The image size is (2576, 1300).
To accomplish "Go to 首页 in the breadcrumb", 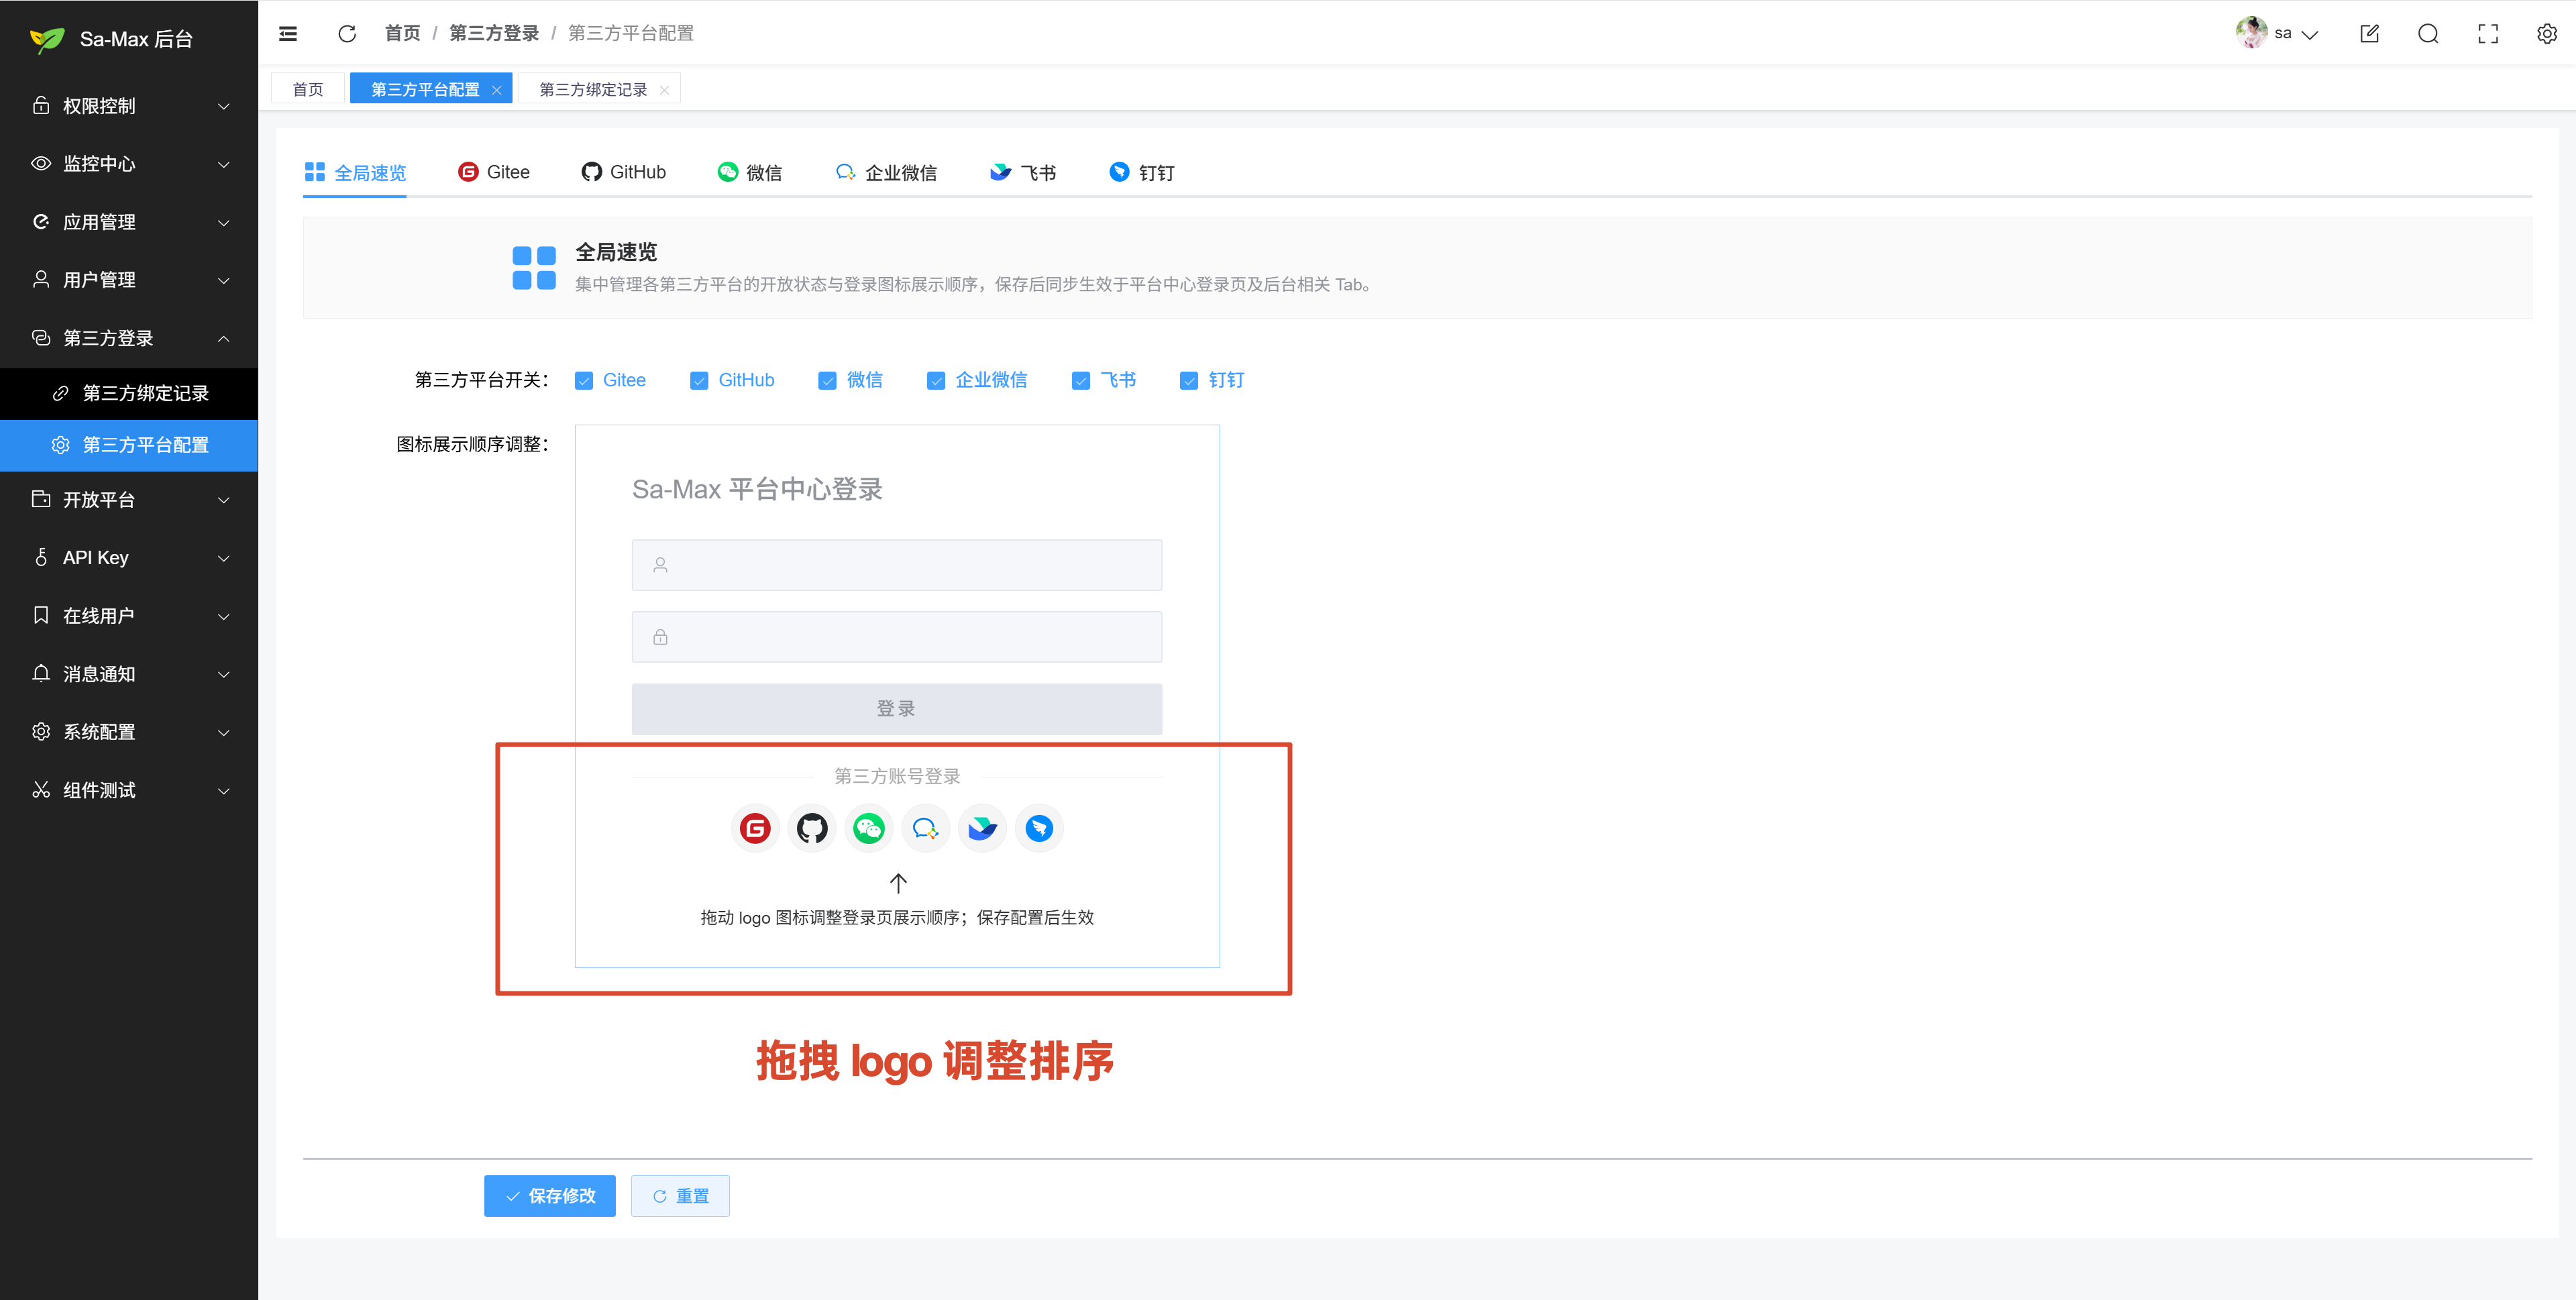I will pos(403,33).
